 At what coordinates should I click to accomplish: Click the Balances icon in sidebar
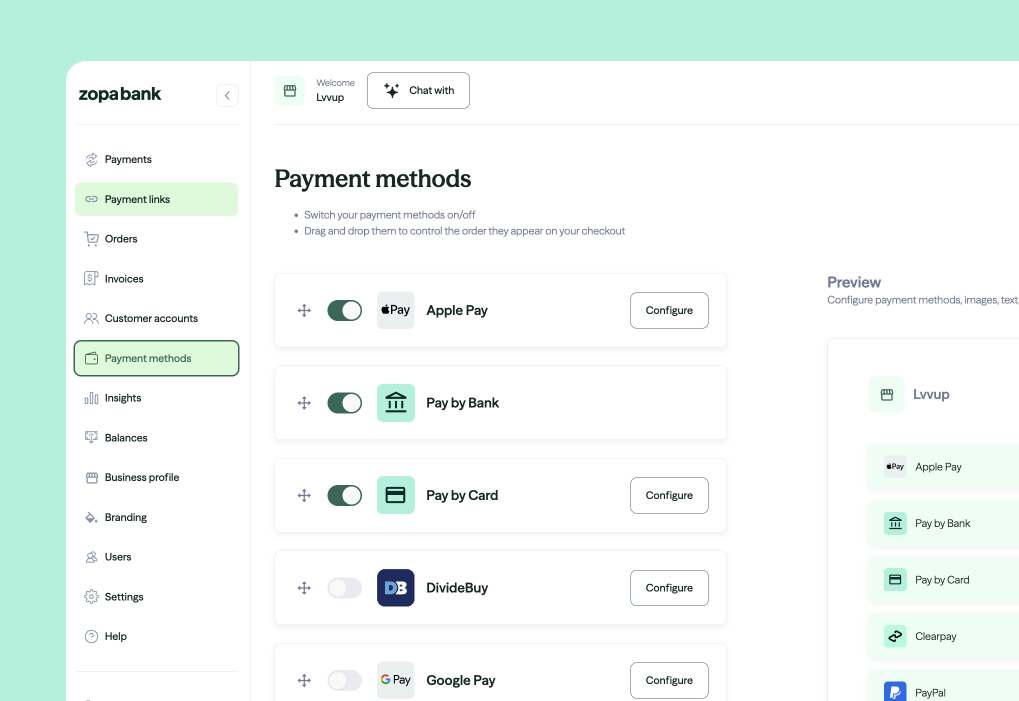coord(92,438)
